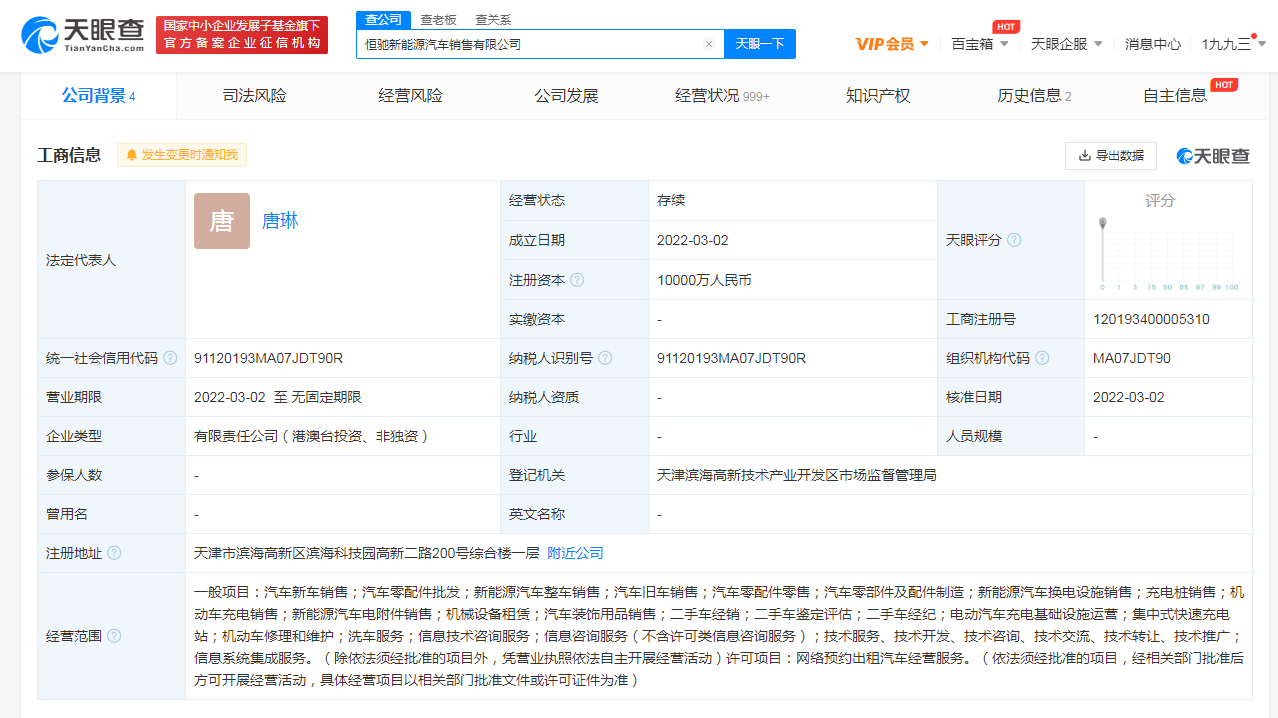The height and width of the screenshot is (718, 1278).
Task: Click the 天眼查 logo beside the export button
Action: [1213, 156]
